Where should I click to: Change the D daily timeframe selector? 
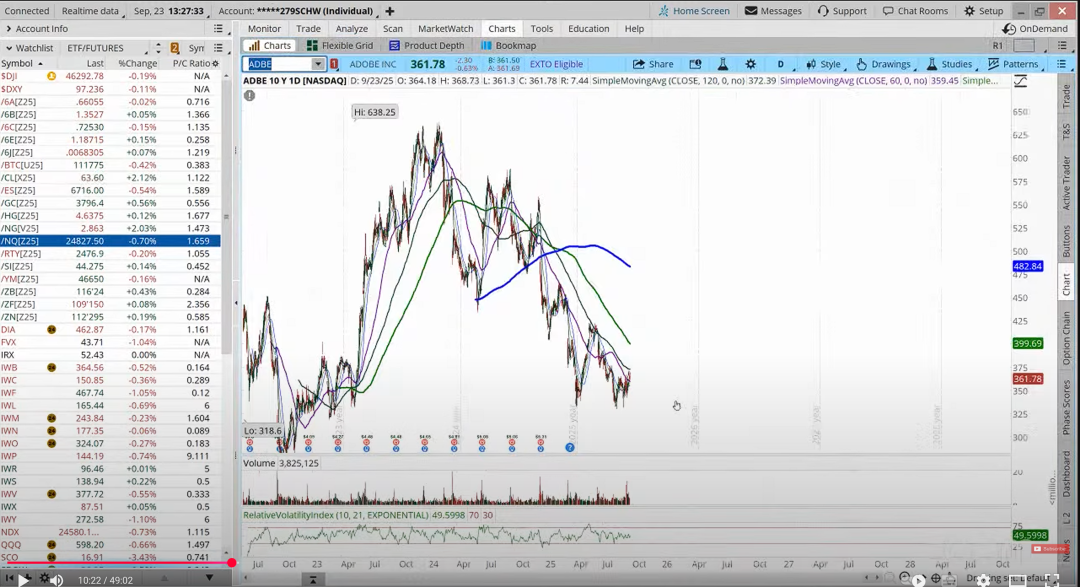tap(781, 64)
